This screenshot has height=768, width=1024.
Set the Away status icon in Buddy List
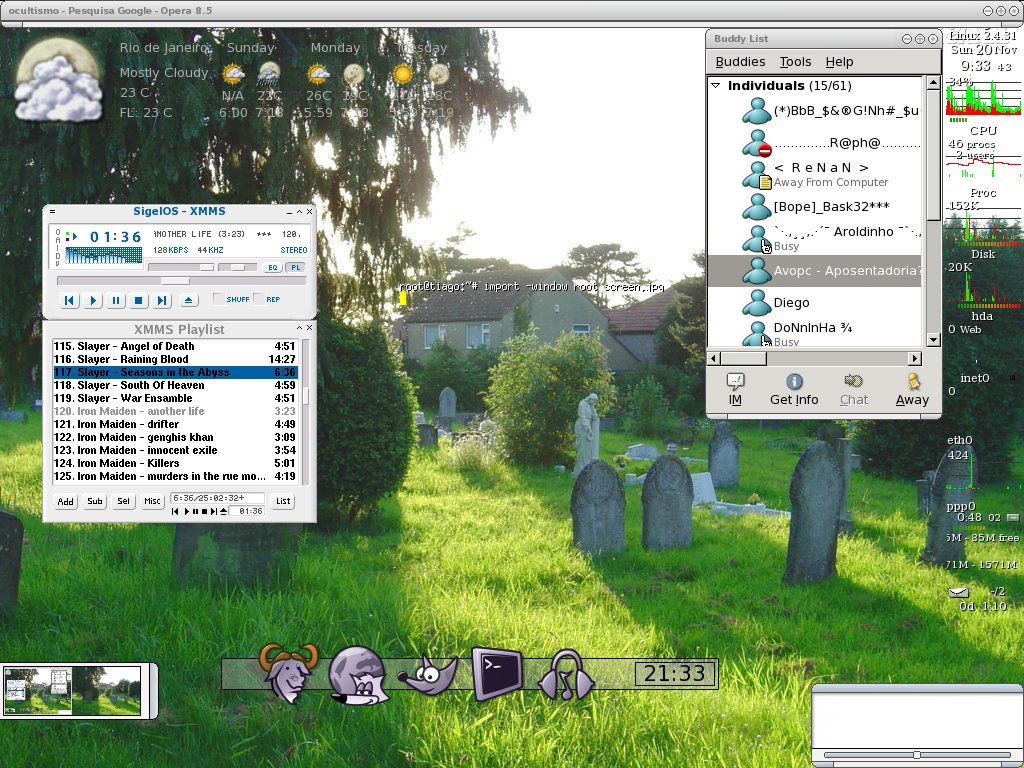[912, 390]
